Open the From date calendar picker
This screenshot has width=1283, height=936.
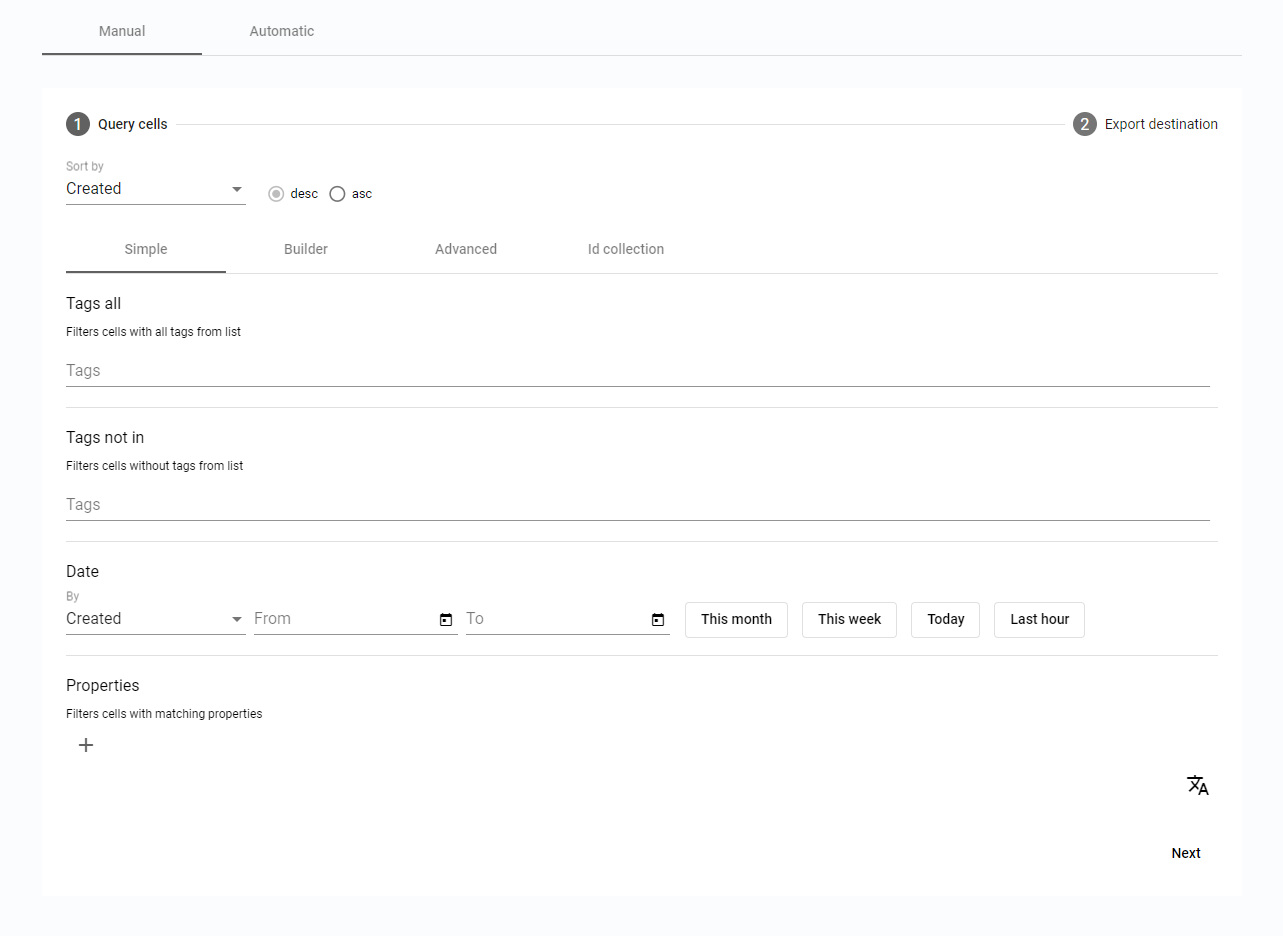(445, 619)
